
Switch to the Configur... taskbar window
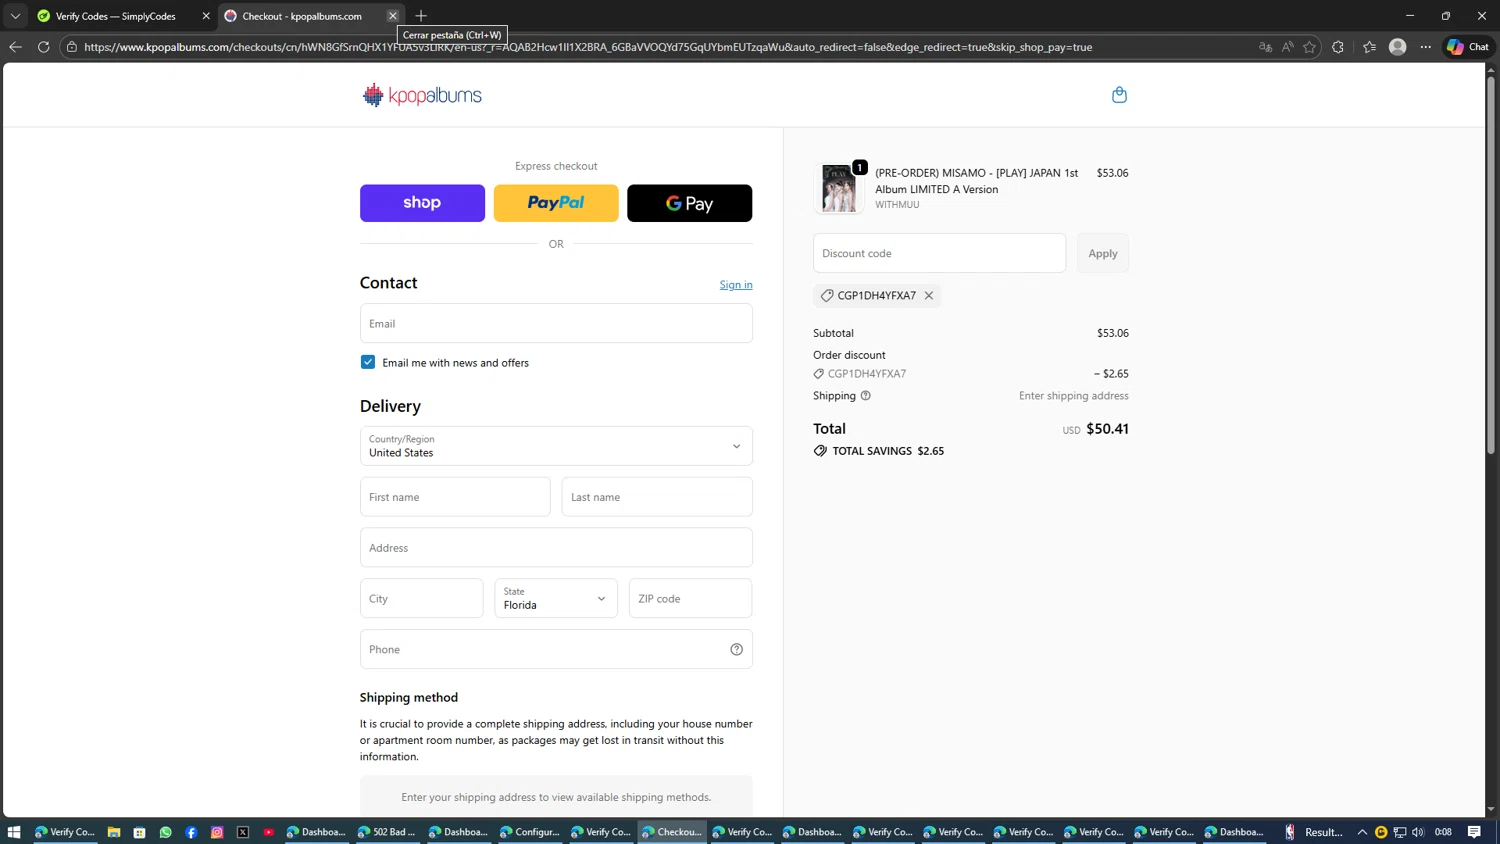coord(530,832)
